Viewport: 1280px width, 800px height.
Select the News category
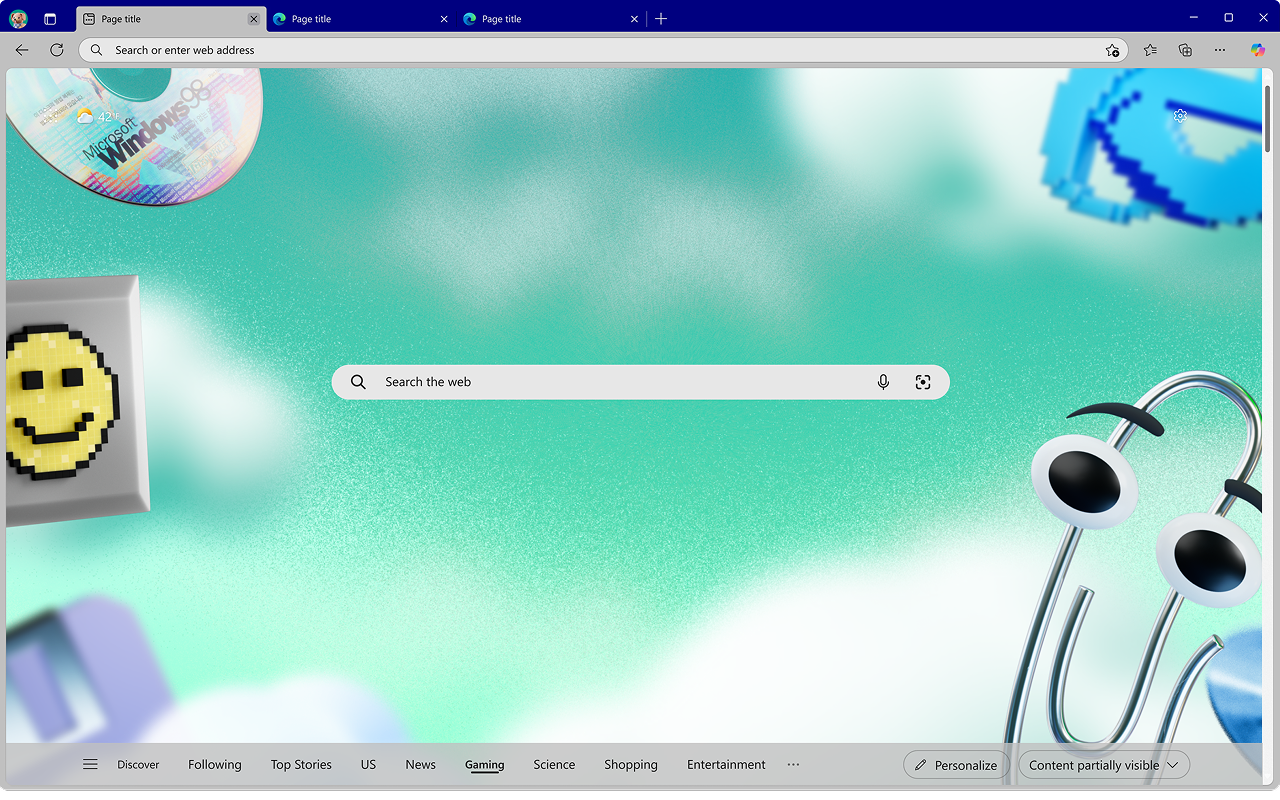click(420, 765)
